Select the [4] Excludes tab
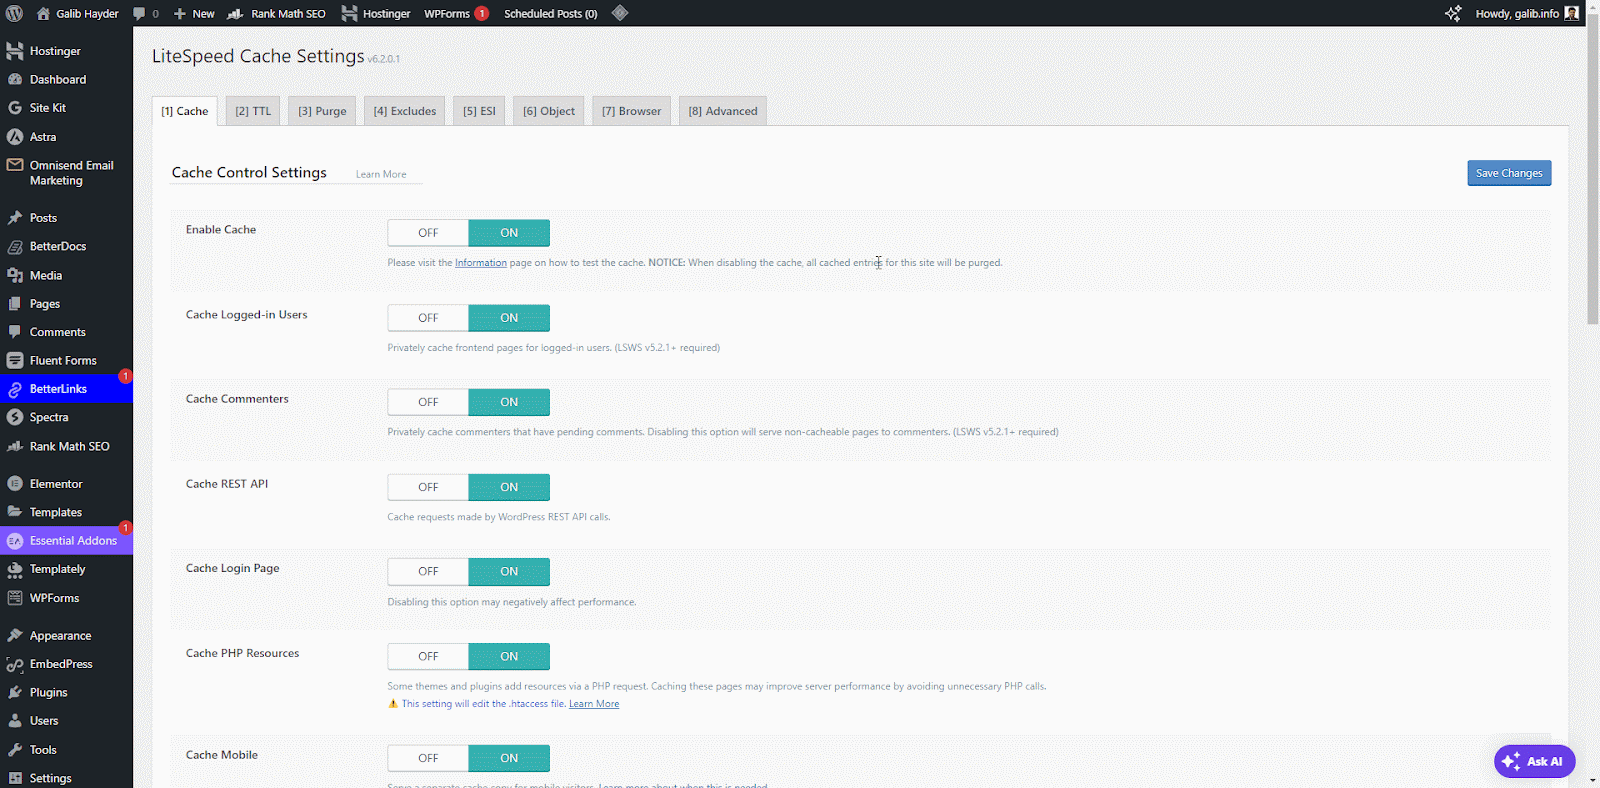Screen dimensions: 1600x788 [x=405, y=111]
